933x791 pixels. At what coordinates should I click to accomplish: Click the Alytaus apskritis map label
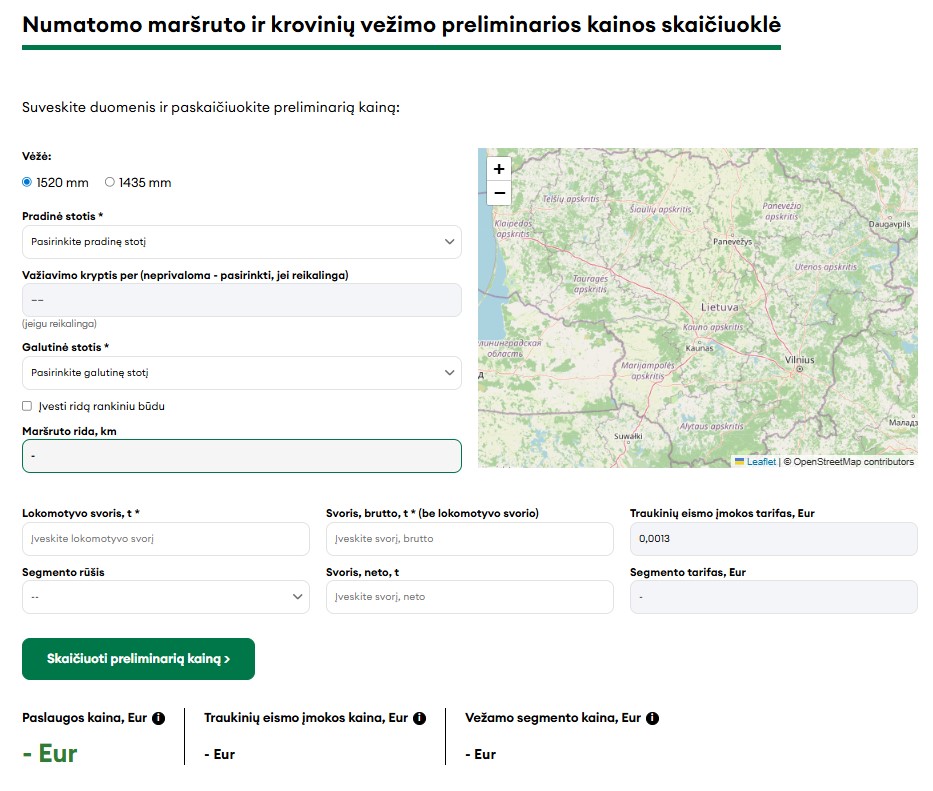click(712, 426)
